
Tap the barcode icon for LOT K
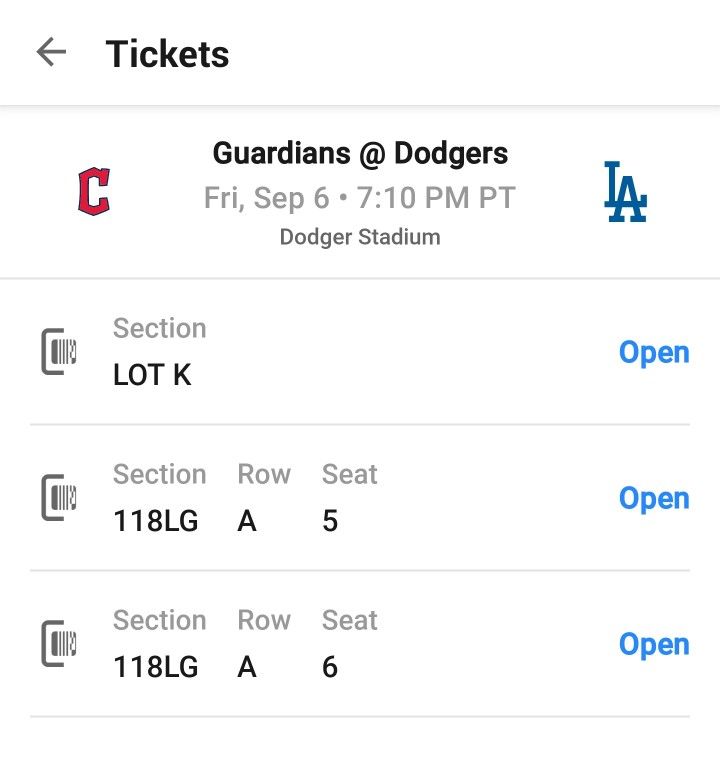click(59, 352)
